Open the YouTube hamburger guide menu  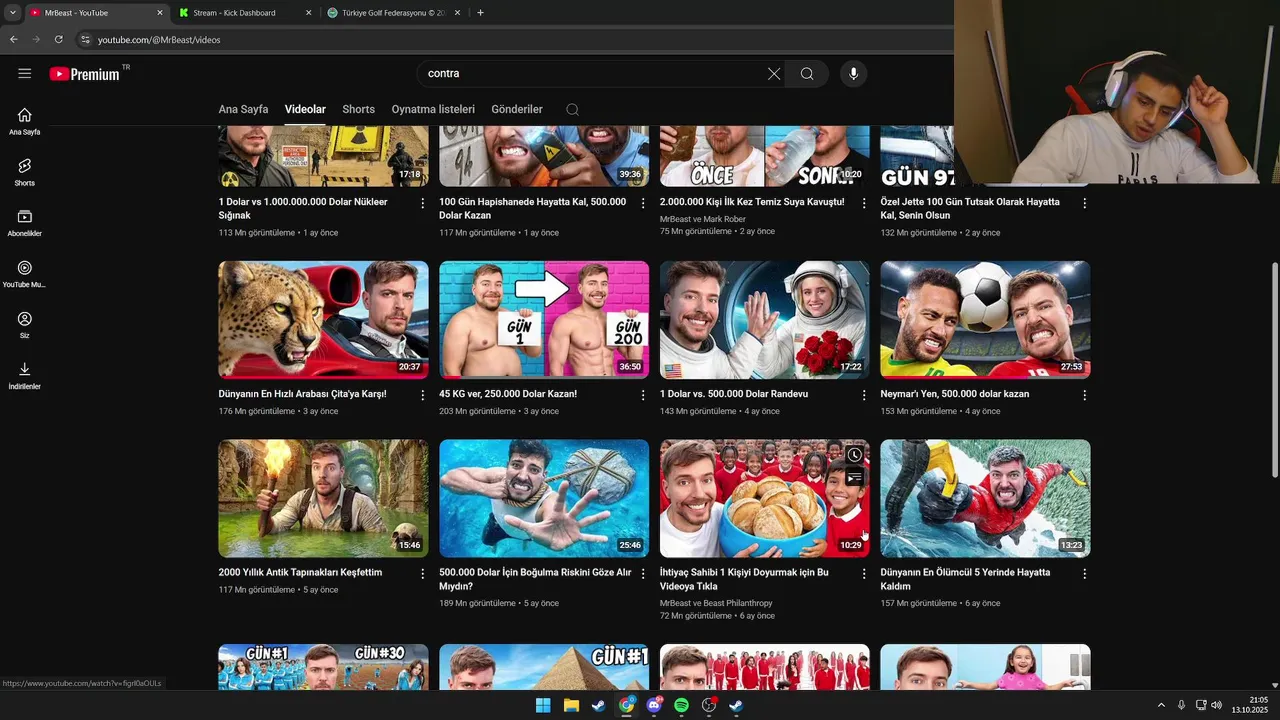[25, 73]
